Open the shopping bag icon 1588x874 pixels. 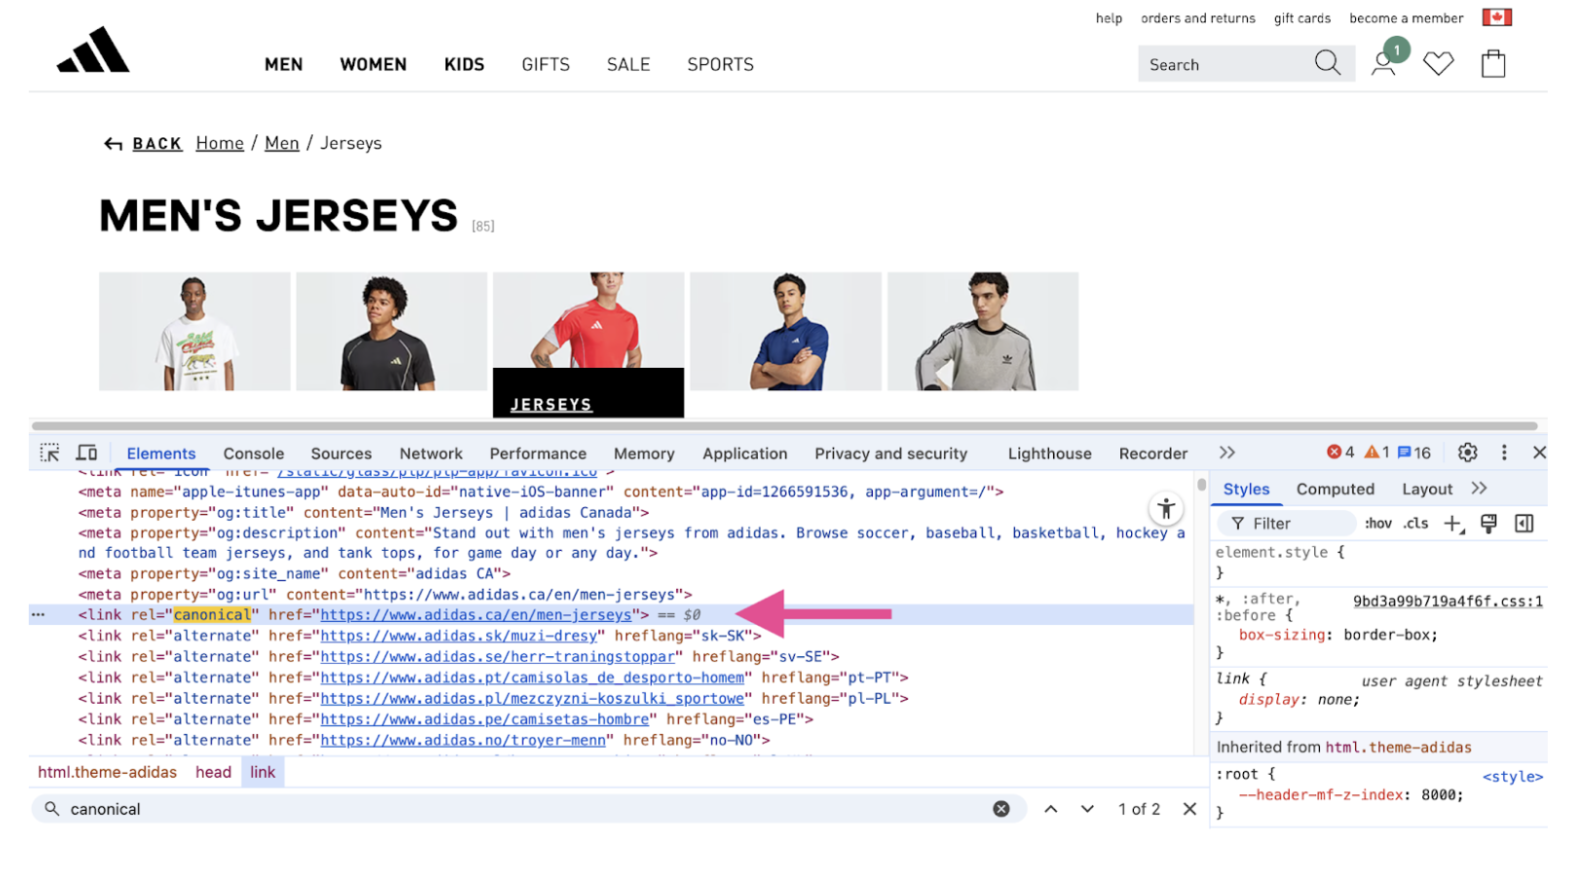pos(1493,64)
